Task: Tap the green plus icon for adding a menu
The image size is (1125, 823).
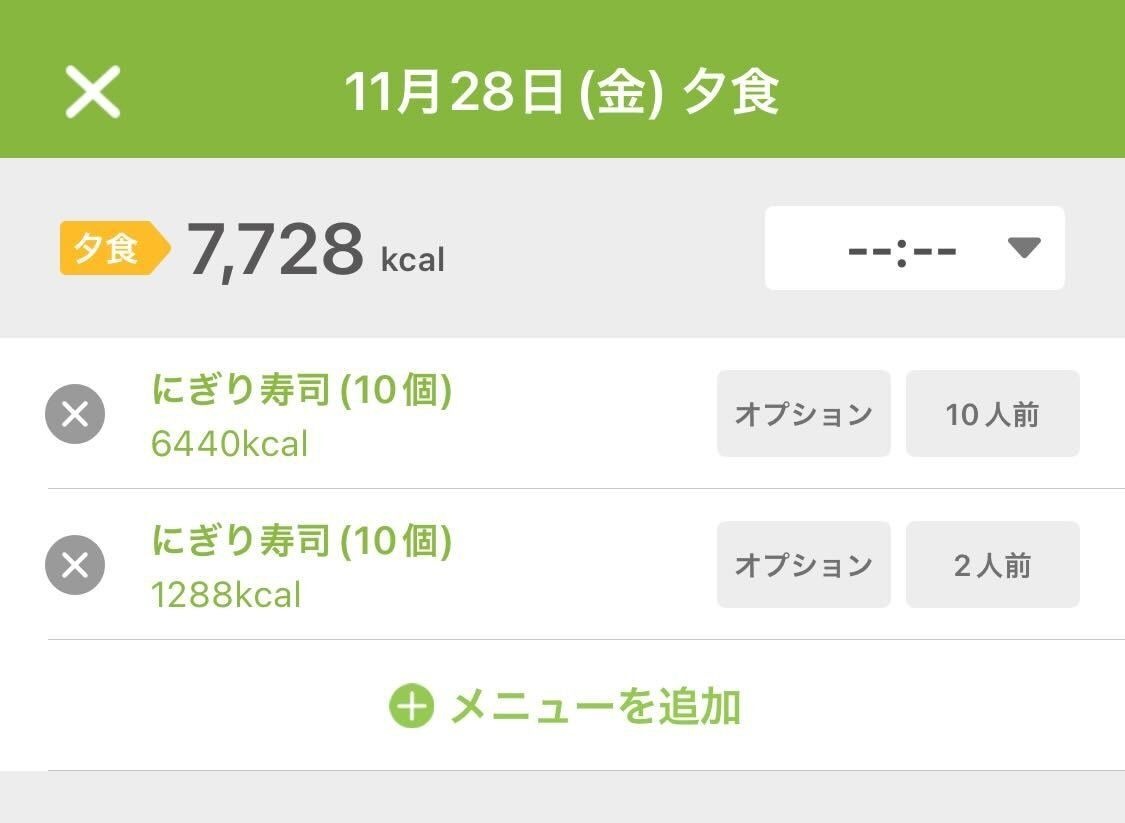Action: tap(411, 707)
